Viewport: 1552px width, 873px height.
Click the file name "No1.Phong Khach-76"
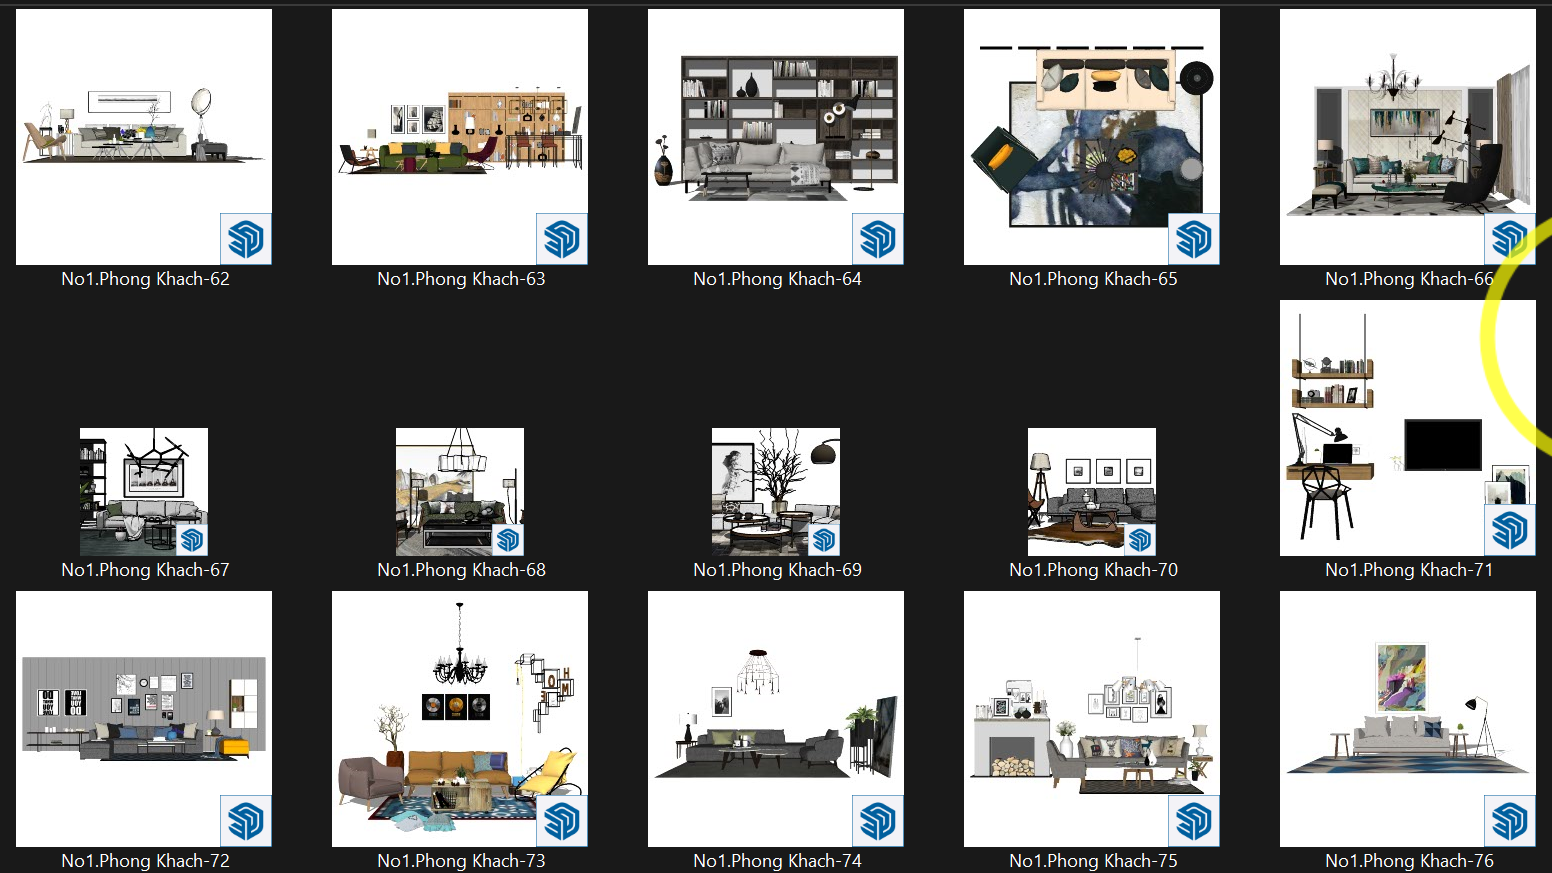(1410, 861)
